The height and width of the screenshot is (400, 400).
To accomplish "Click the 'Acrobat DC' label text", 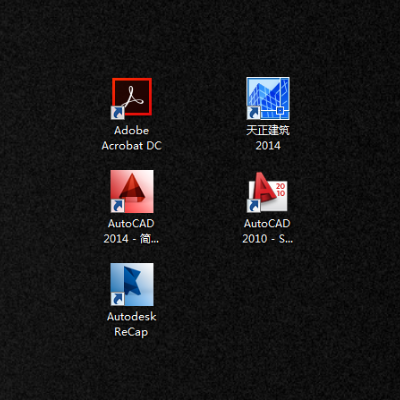I will pos(132,146).
